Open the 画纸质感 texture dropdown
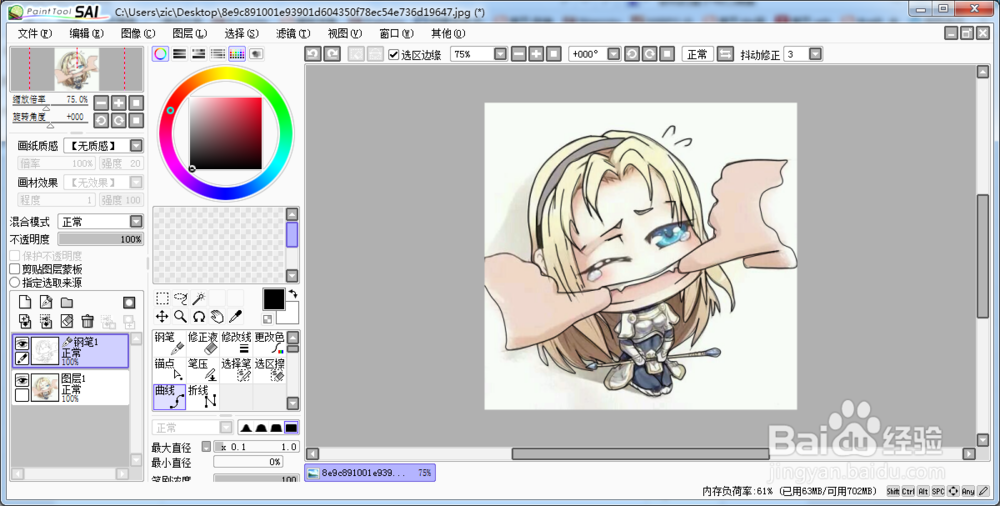The height and width of the screenshot is (506, 1000). pyautogui.click(x=136, y=145)
